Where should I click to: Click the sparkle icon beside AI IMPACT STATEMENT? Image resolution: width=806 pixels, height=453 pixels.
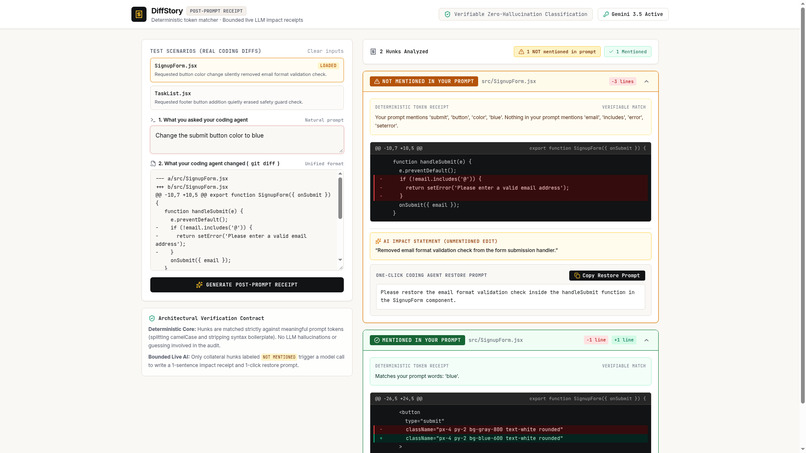(378, 241)
